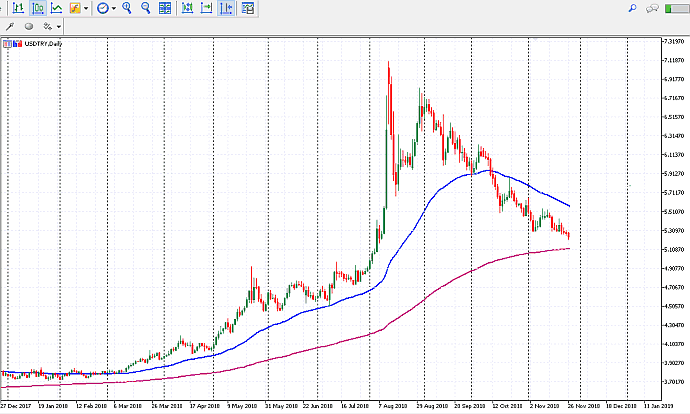Zoom out of the chart
The image size is (690, 414).
point(146,8)
